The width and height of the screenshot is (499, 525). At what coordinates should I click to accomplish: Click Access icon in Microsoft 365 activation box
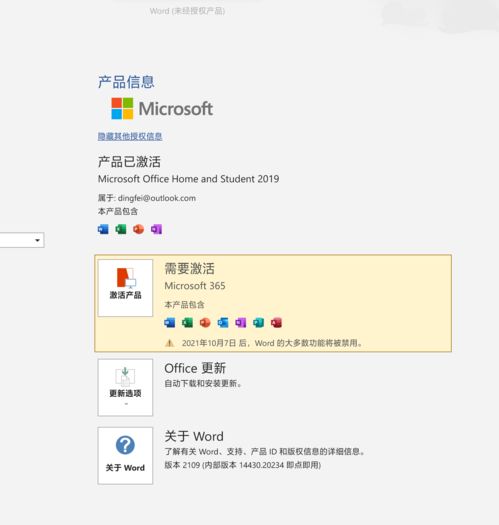[x=276, y=323]
